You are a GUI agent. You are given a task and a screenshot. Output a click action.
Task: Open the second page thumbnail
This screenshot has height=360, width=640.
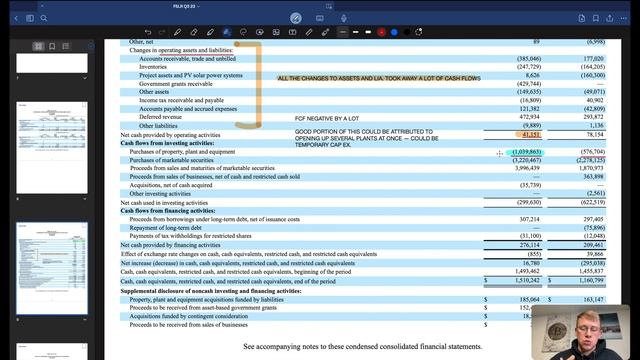click(x=52, y=147)
